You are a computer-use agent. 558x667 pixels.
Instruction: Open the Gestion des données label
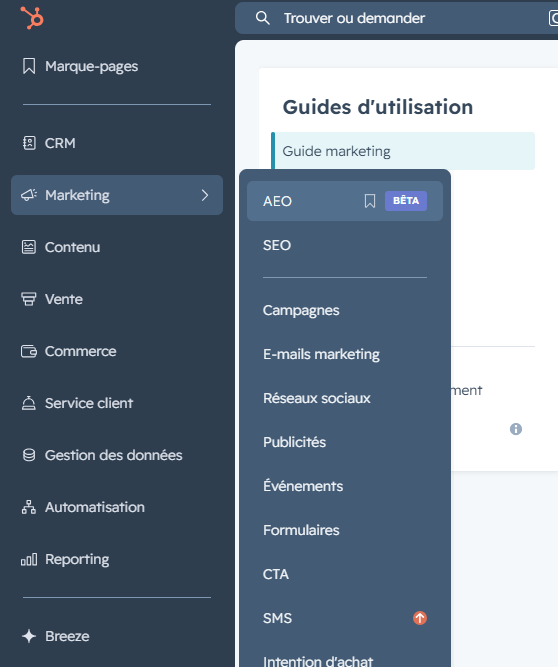pyautogui.click(x=114, y=455)
